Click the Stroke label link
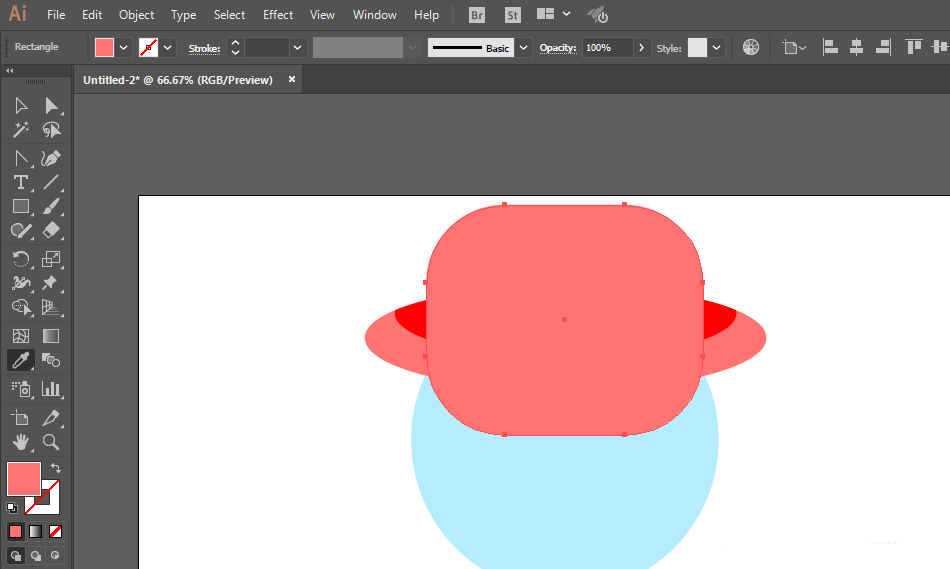950x569 pixels. pos(204,48)
